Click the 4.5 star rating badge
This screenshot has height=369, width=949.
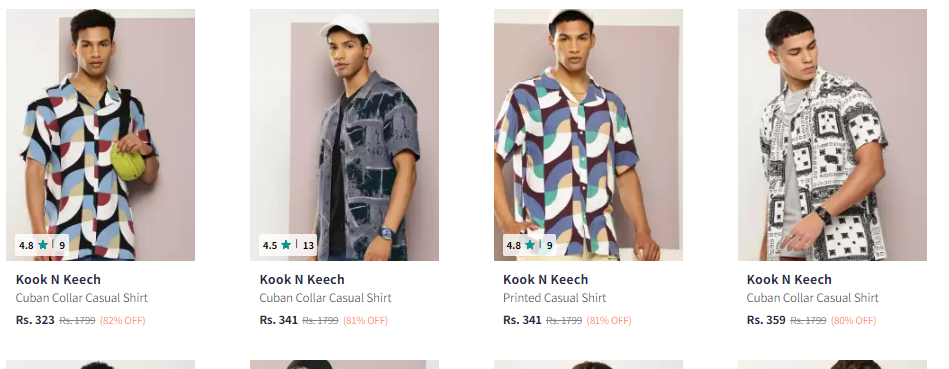coord(287,245)
